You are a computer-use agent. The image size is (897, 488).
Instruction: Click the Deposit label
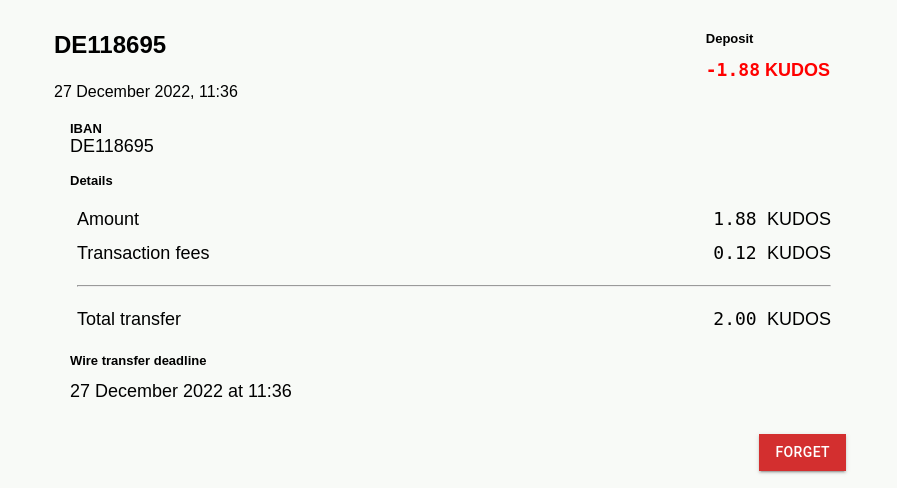[729, 39]
